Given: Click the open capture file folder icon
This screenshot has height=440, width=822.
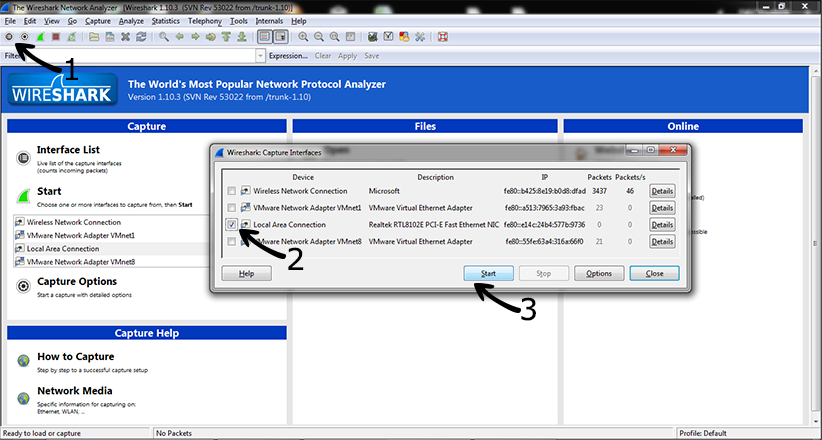Looking at the screenshot, I should pyautogui.click(x=94, y=37).
